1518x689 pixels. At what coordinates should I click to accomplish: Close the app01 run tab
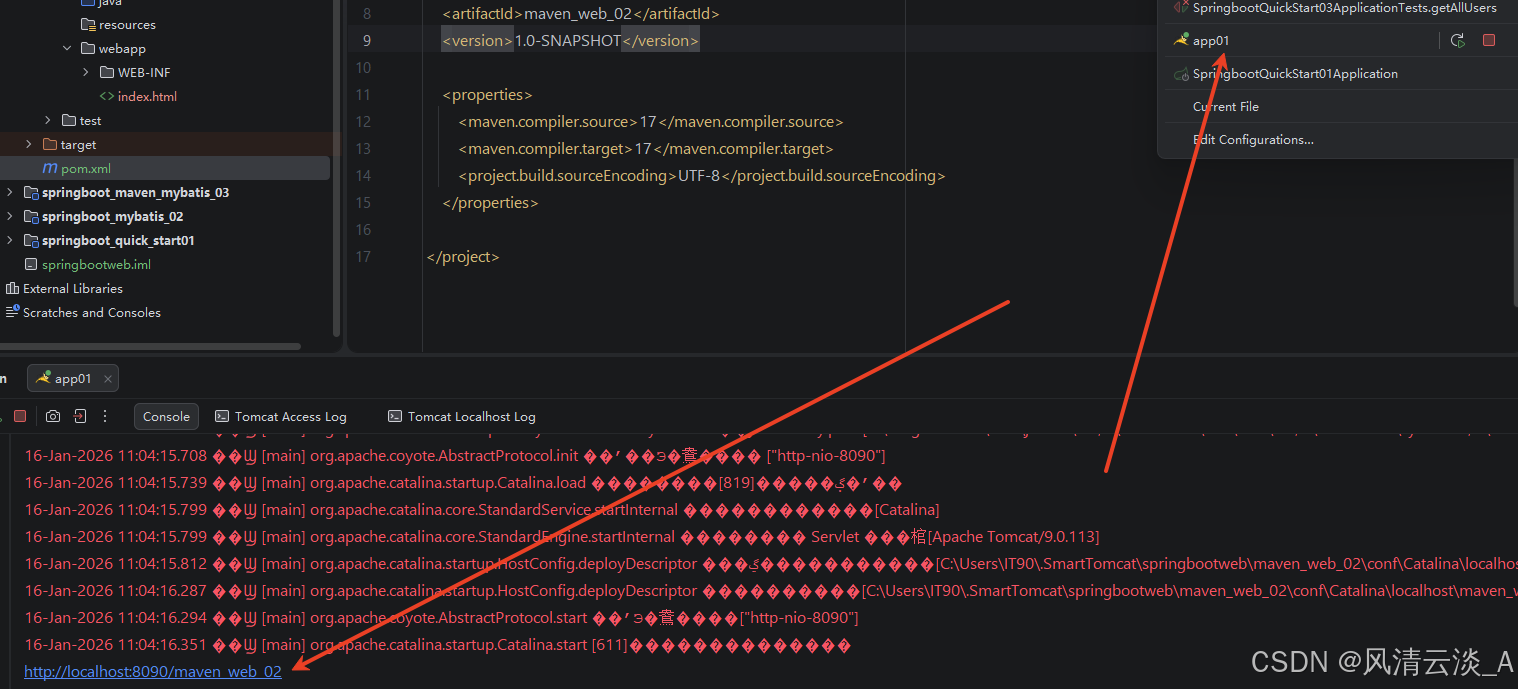(x=108, y=379)
